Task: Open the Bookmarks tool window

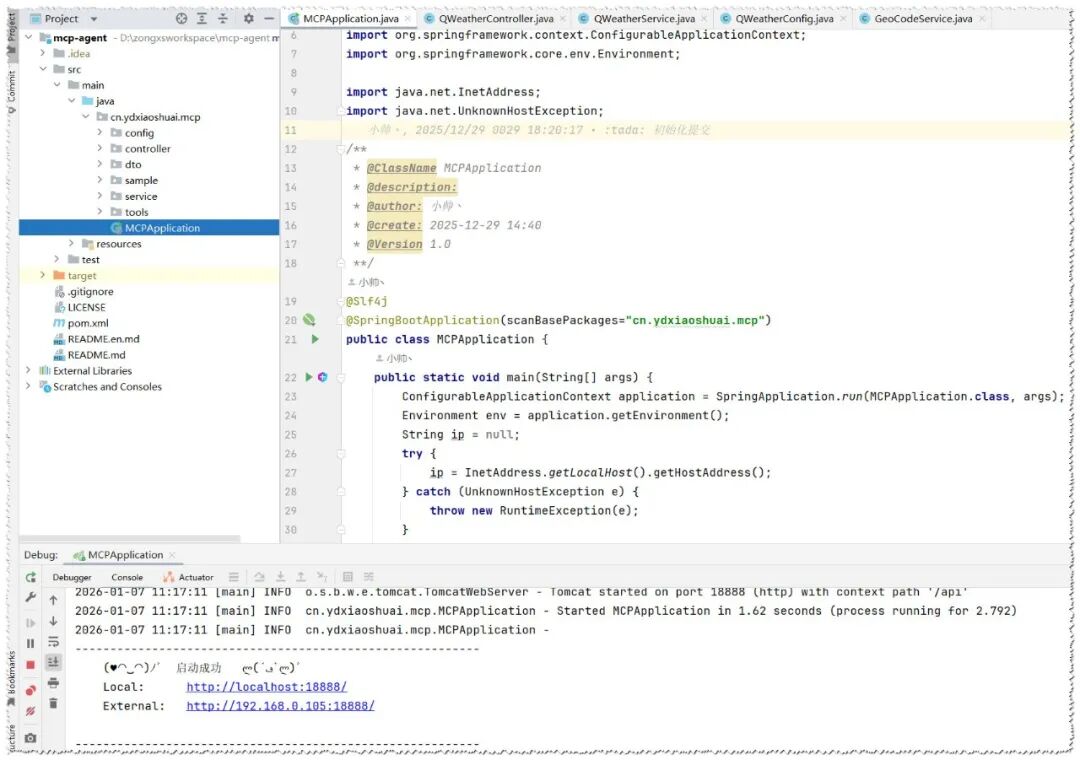Action: click(x=12, y=679)
